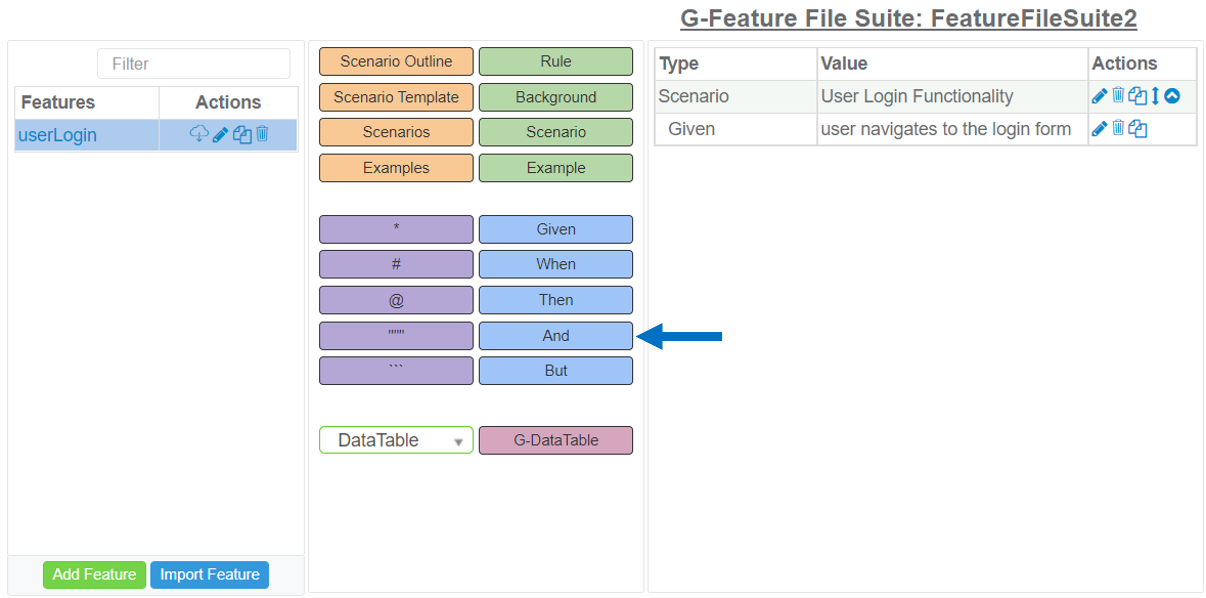
Task: Click 'user navigates to the login form' cell
Action: tap(952, 129)
